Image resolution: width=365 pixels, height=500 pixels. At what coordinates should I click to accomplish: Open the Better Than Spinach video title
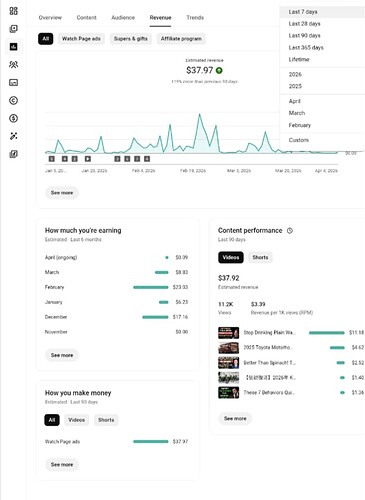pyautogui.click(x=269, y=363)
